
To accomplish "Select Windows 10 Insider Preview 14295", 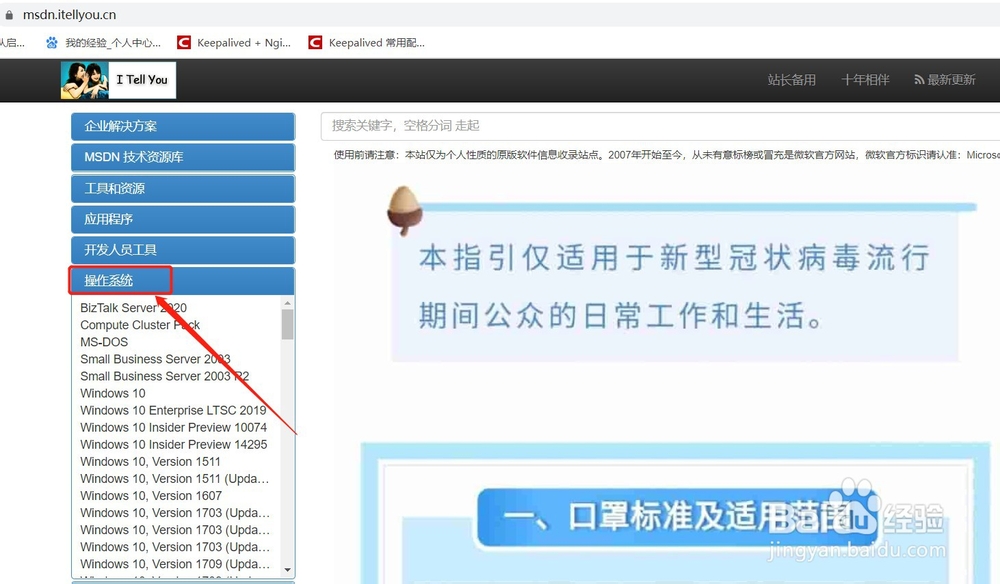I will [173, 444].
